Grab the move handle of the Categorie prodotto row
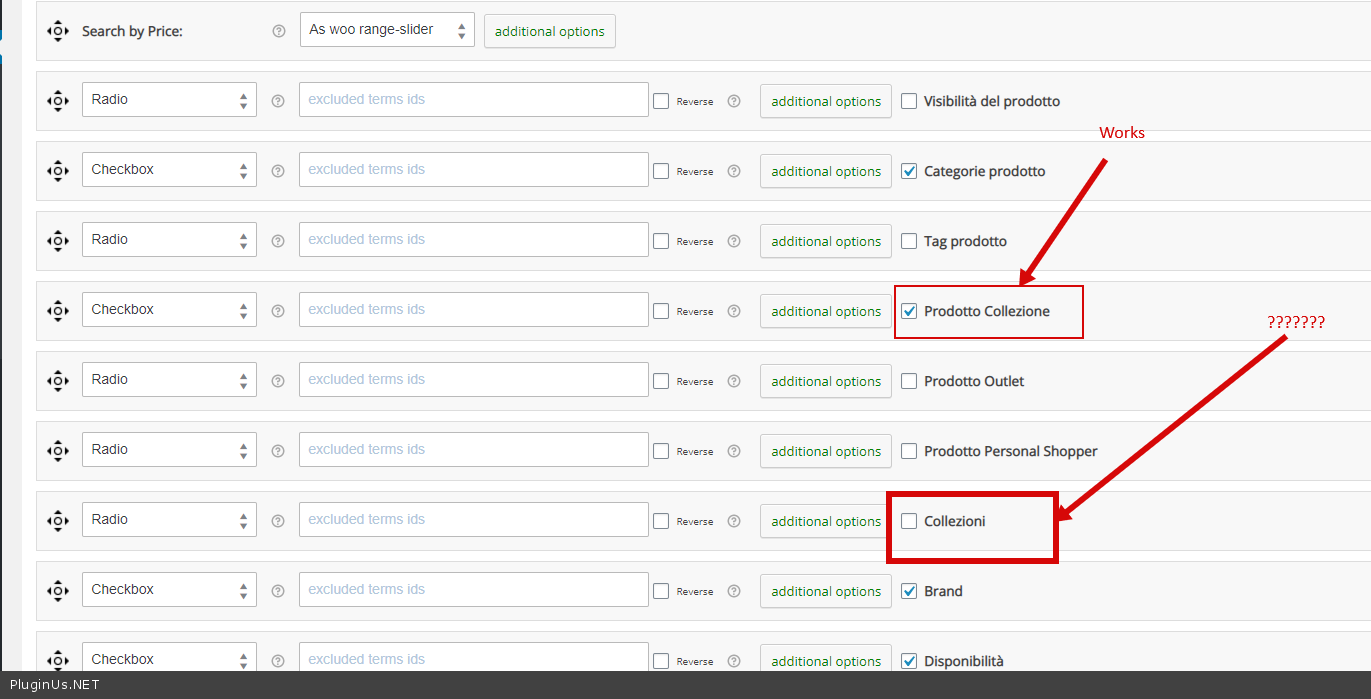This screenshot has height=699, width=1371. tap(58, 171)
